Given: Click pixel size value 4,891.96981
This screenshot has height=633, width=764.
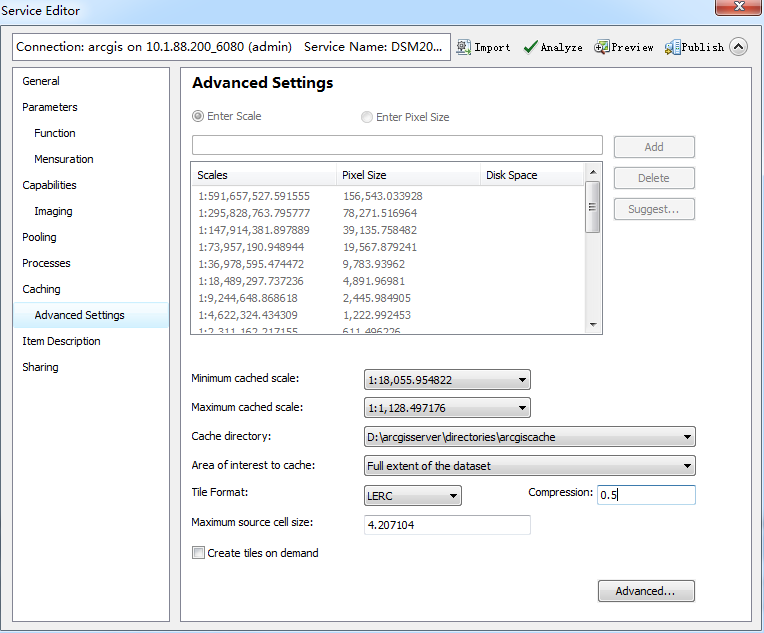Looking at the screenshot, I should [x=374, y=281].
